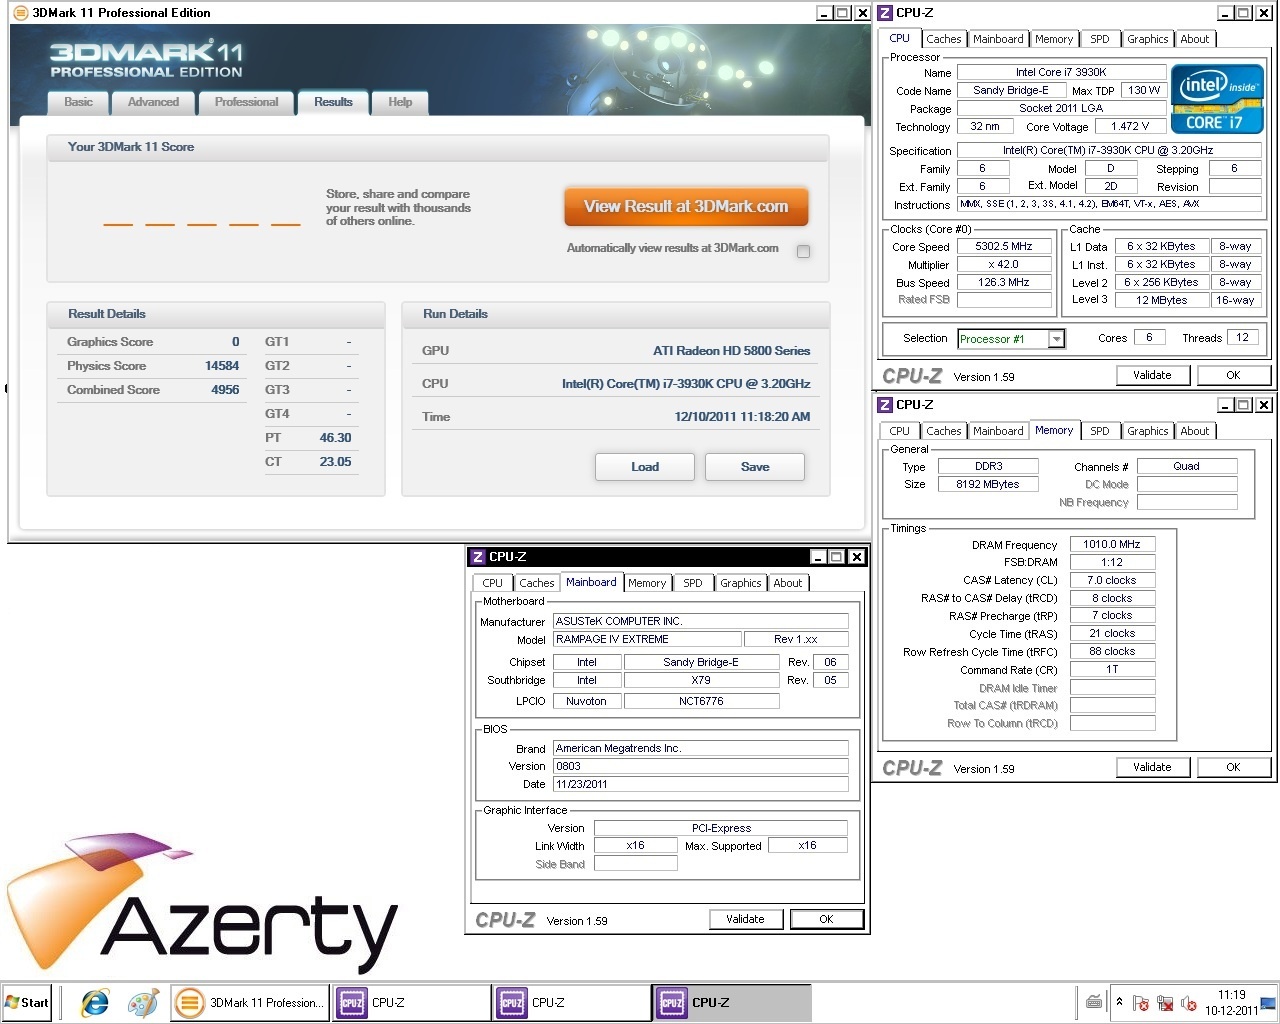The height and width of the screenshot is (1024, 1280).
Task: Click the memory Size field 8192 MBytes
Action: point(988,484)
